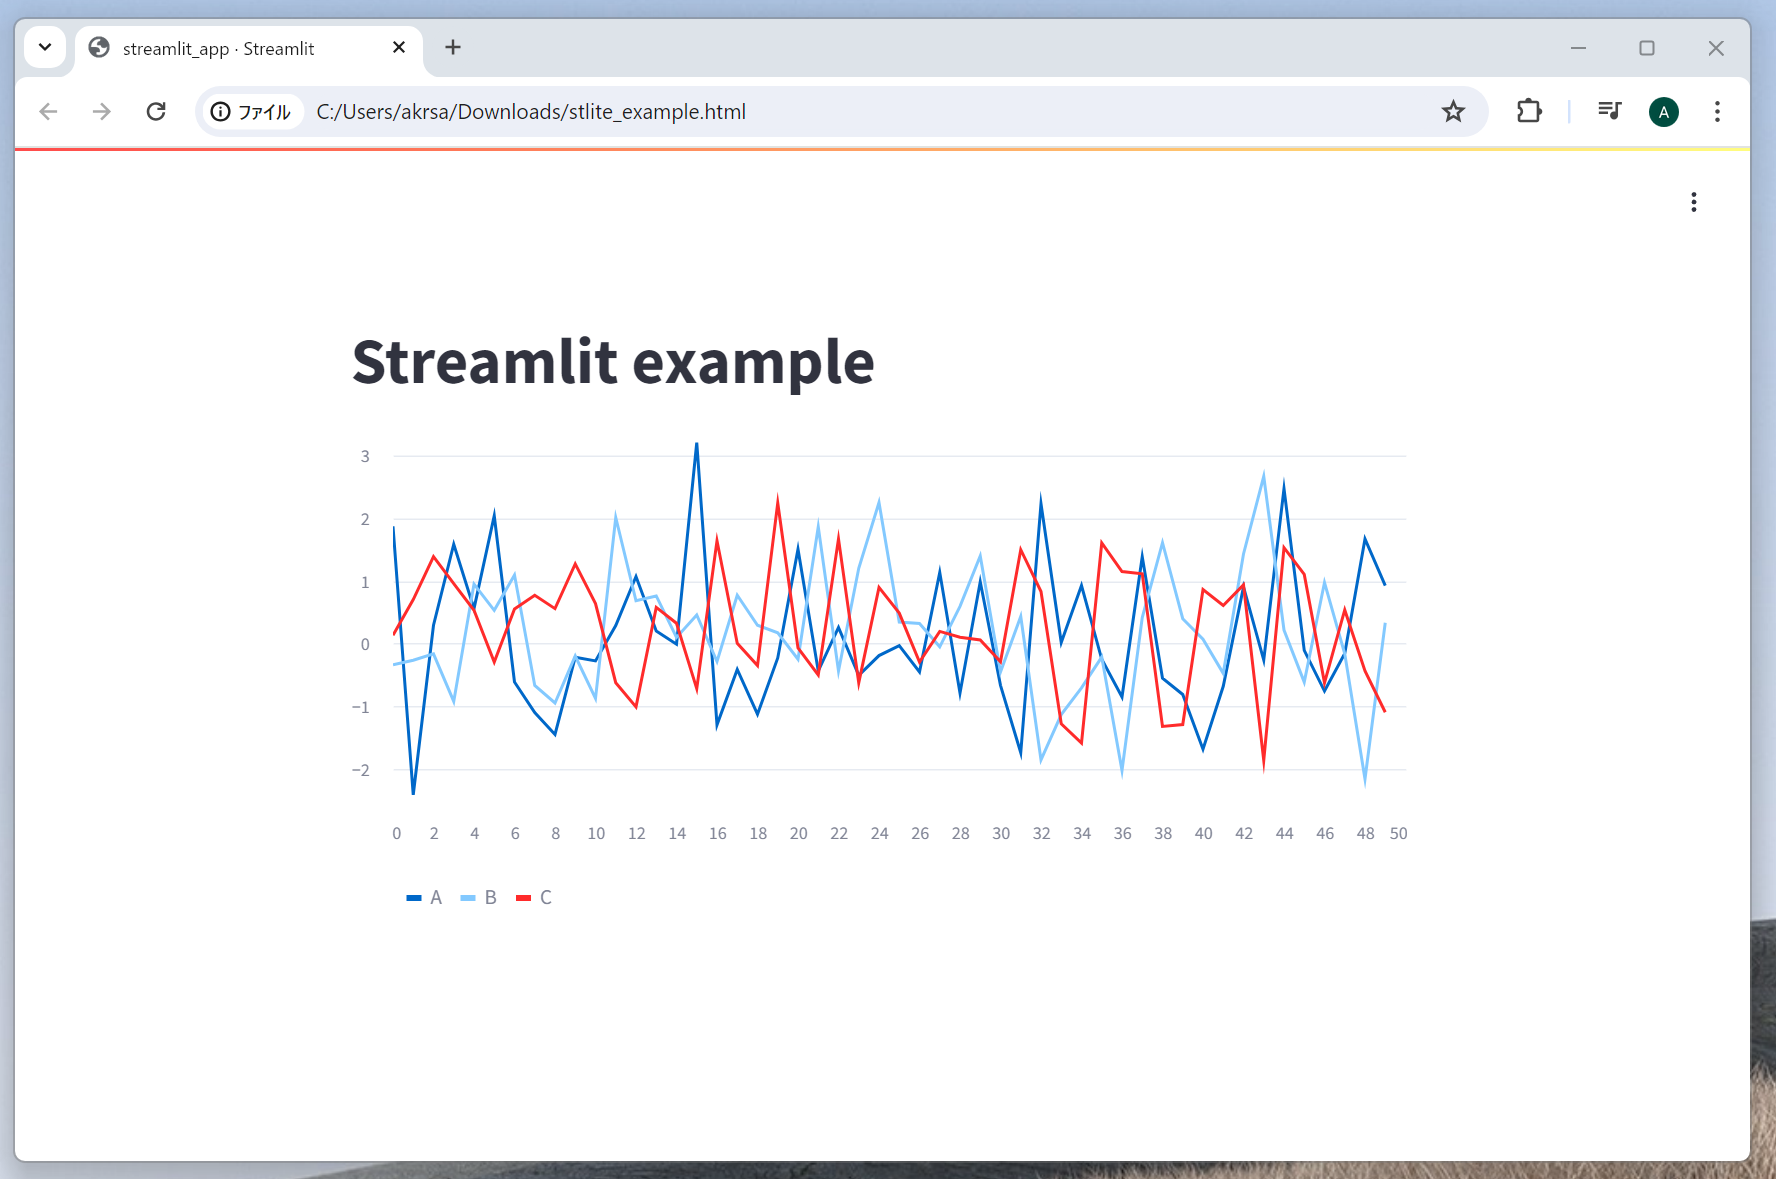
Task: Open the Streamlit app options menu
Action: [1694, 201]
